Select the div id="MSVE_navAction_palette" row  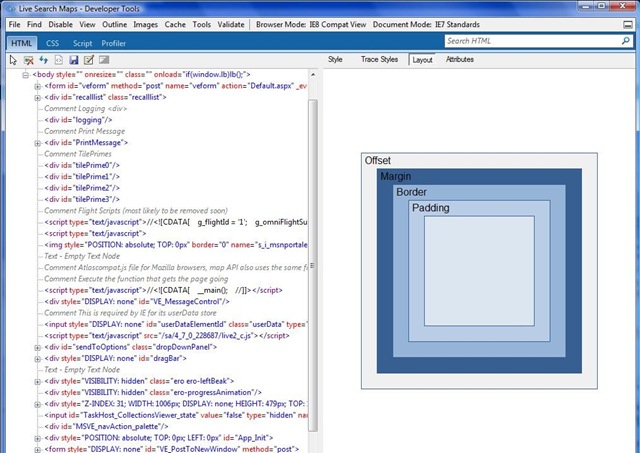tap(106, 426)
